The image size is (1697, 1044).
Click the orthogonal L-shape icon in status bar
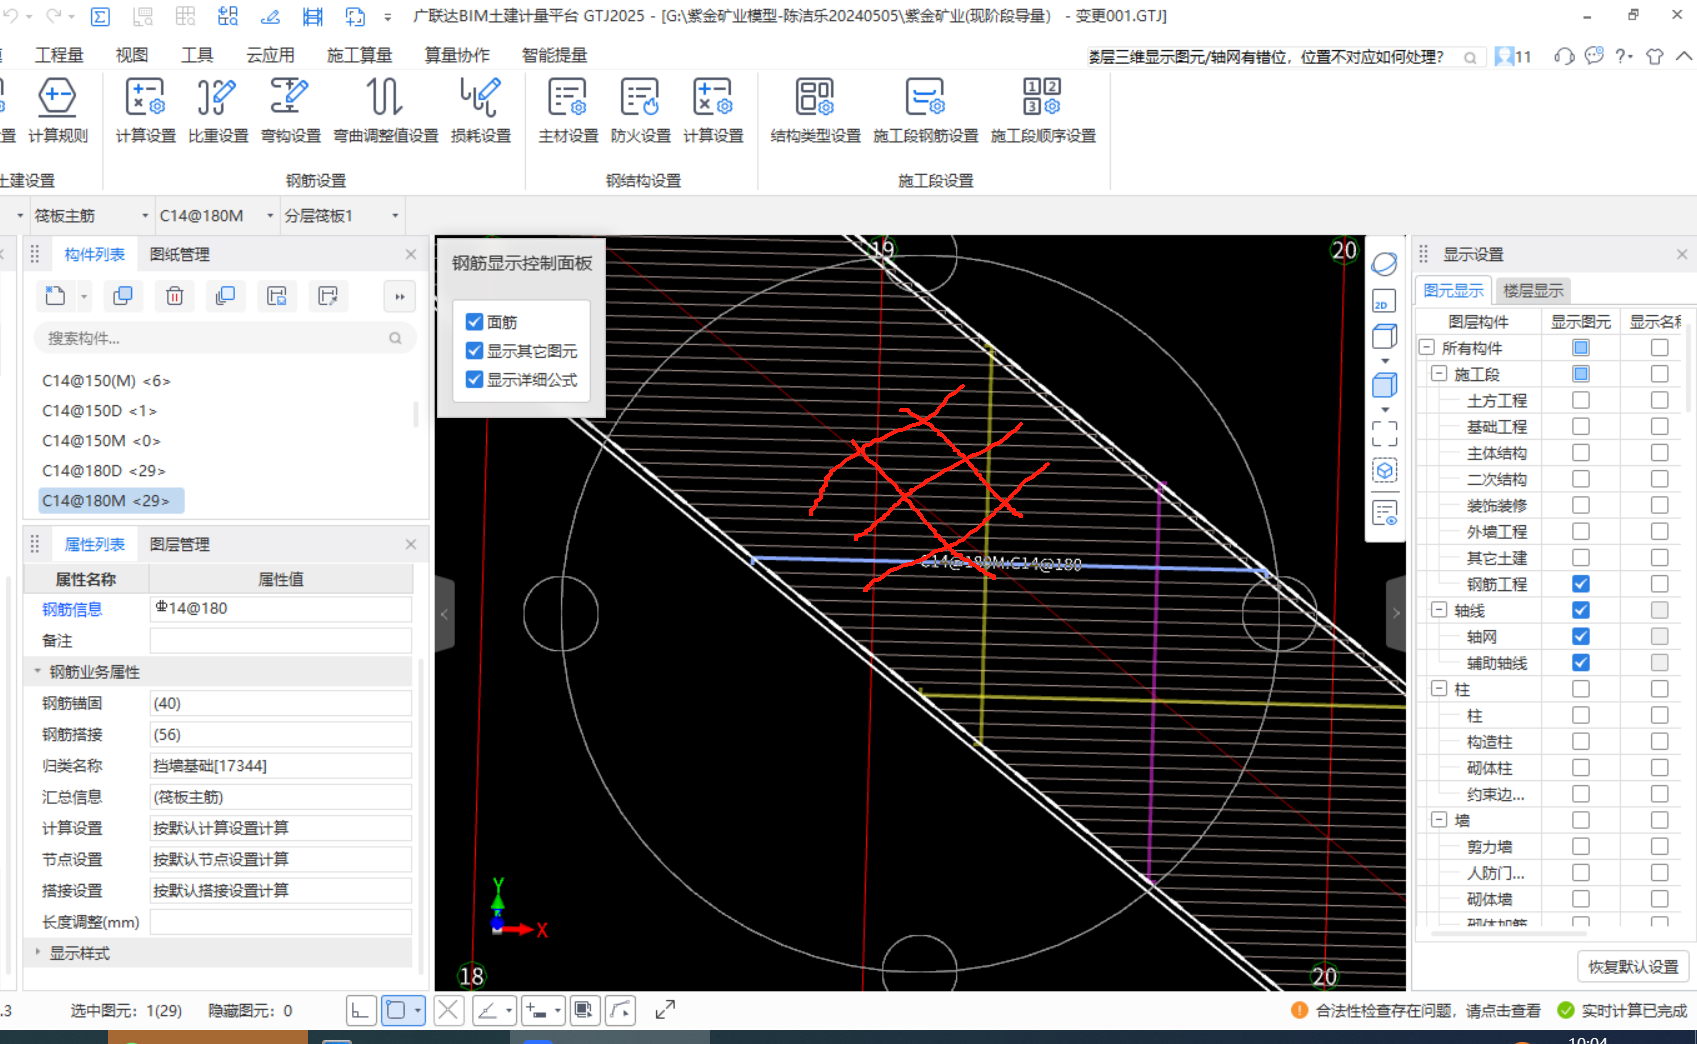coord(361,1010)
